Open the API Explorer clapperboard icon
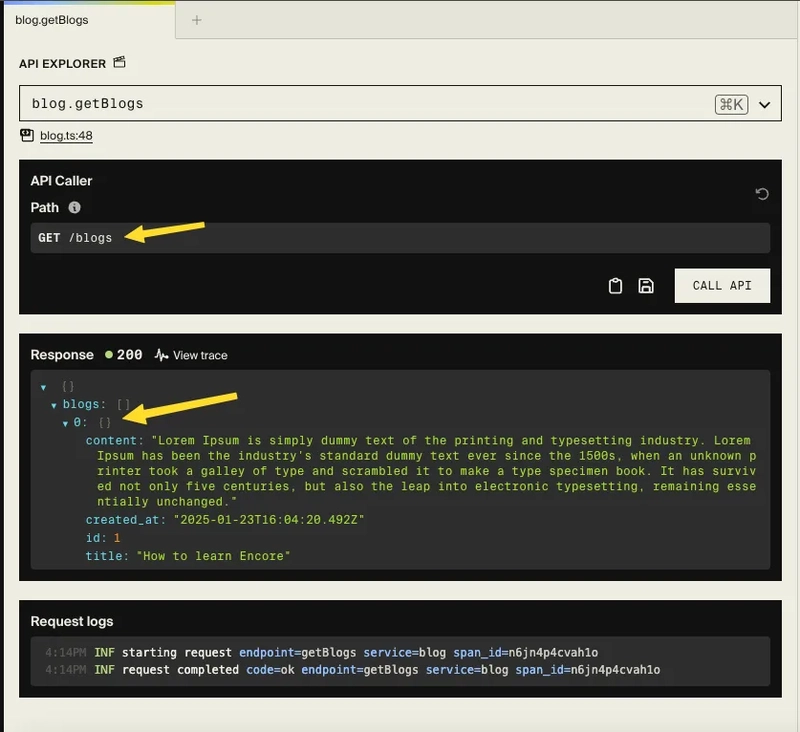The height and width of the screenshot is (732, 800). point(119,62)
